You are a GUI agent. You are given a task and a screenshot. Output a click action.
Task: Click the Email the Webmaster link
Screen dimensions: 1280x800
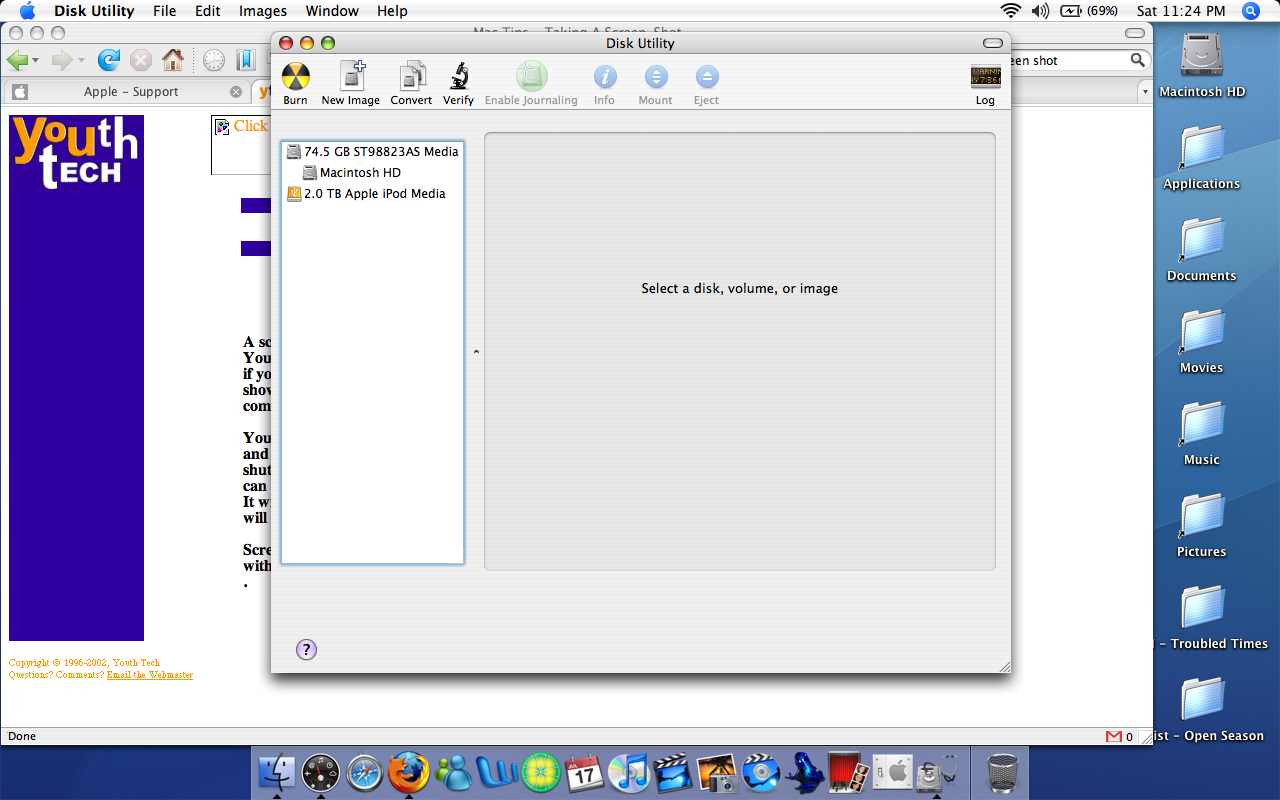point(150,675)
